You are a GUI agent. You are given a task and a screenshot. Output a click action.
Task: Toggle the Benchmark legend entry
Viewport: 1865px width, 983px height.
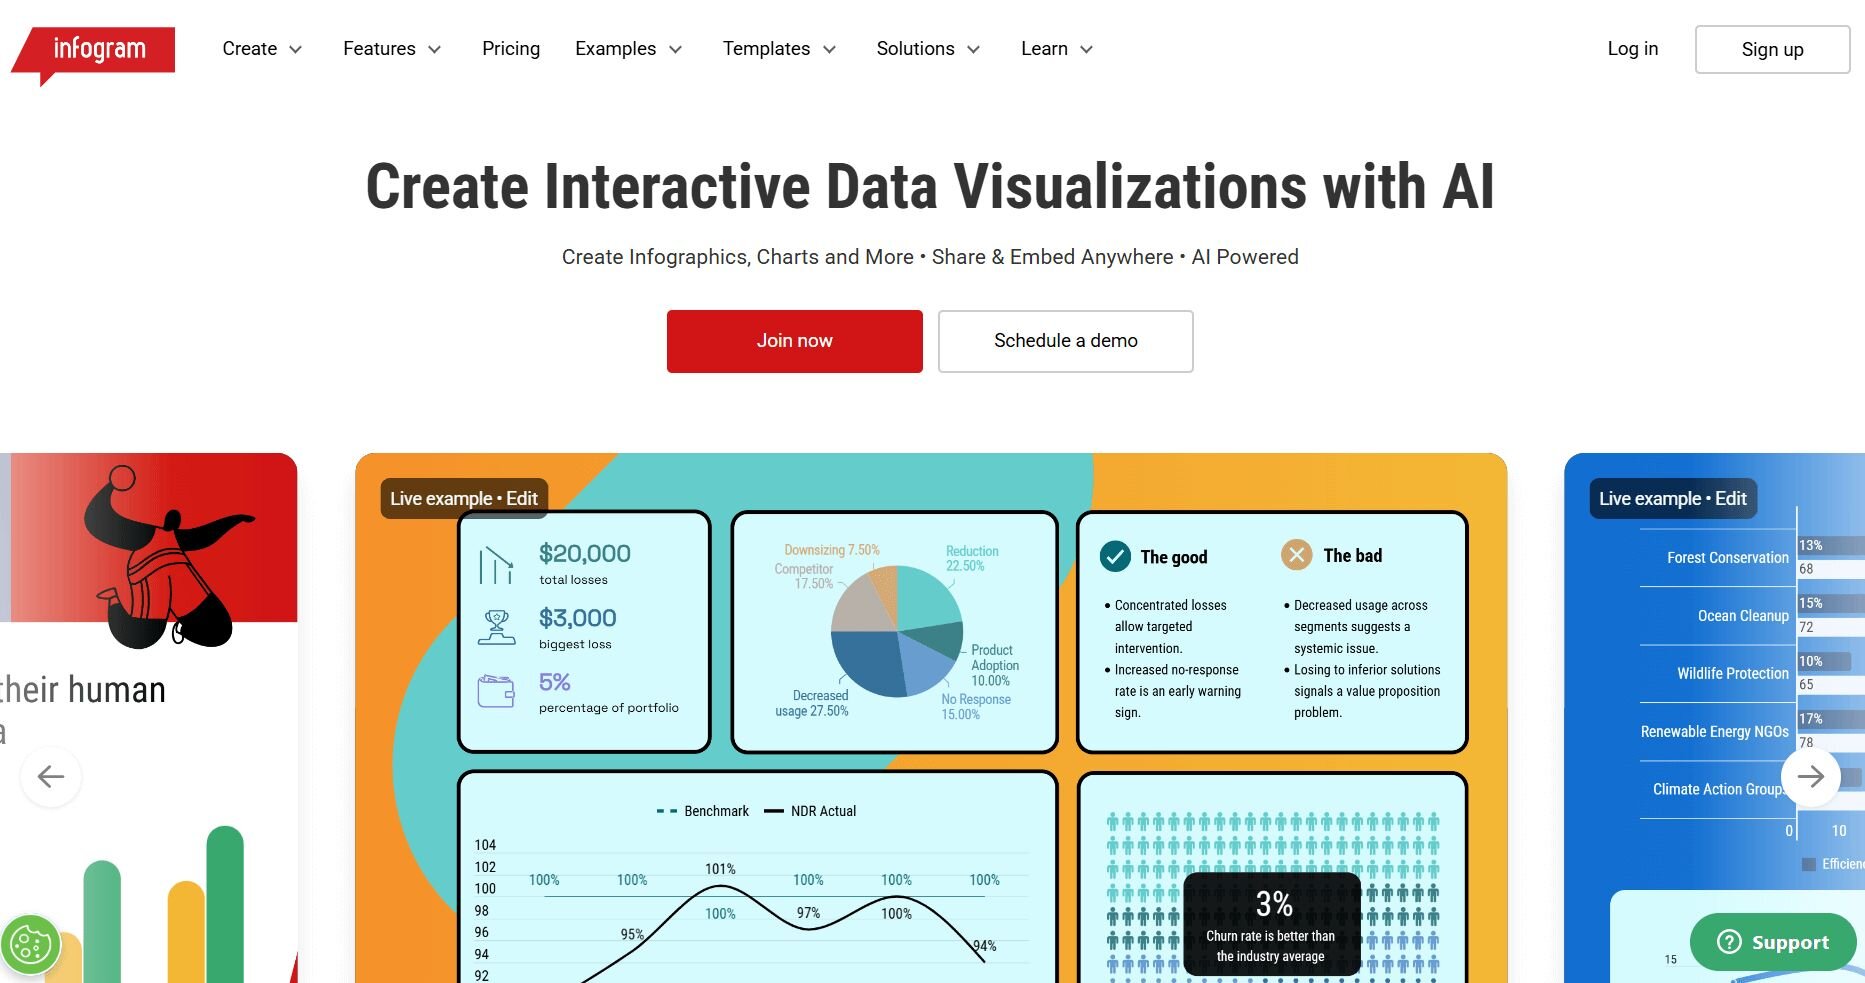(x=703, y=811)
